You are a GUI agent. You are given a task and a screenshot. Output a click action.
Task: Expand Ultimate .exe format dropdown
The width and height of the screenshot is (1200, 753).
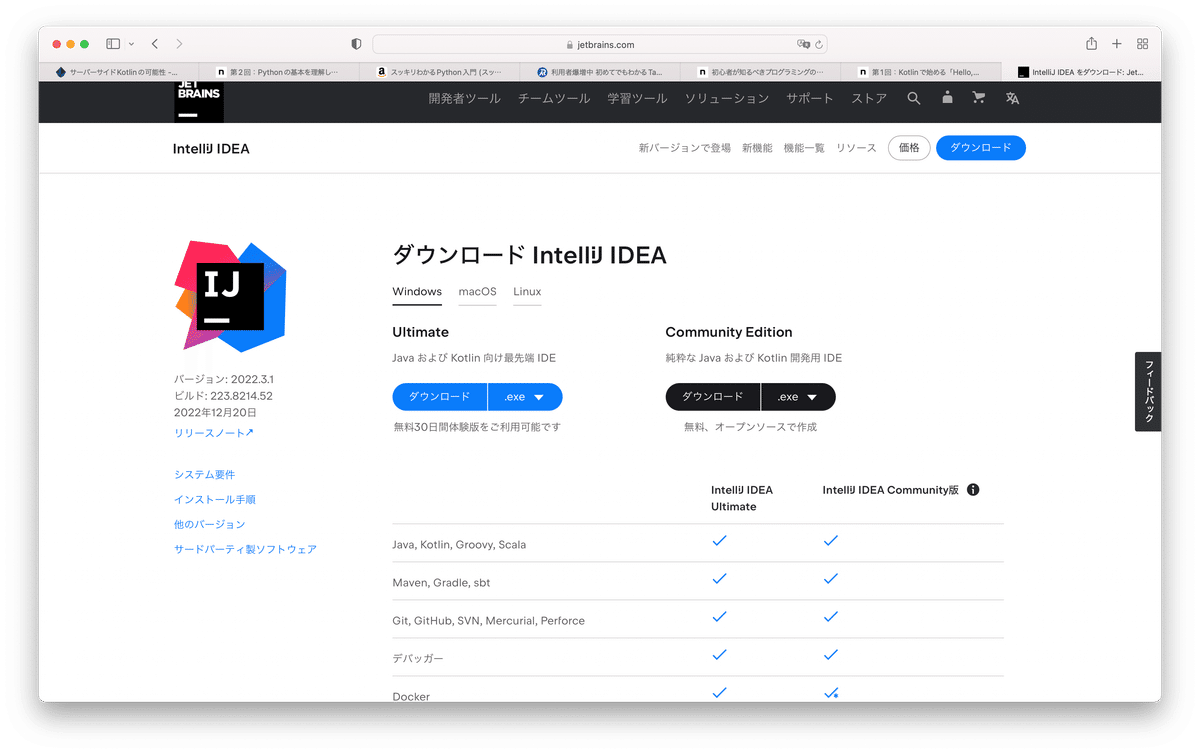(525, 397)
